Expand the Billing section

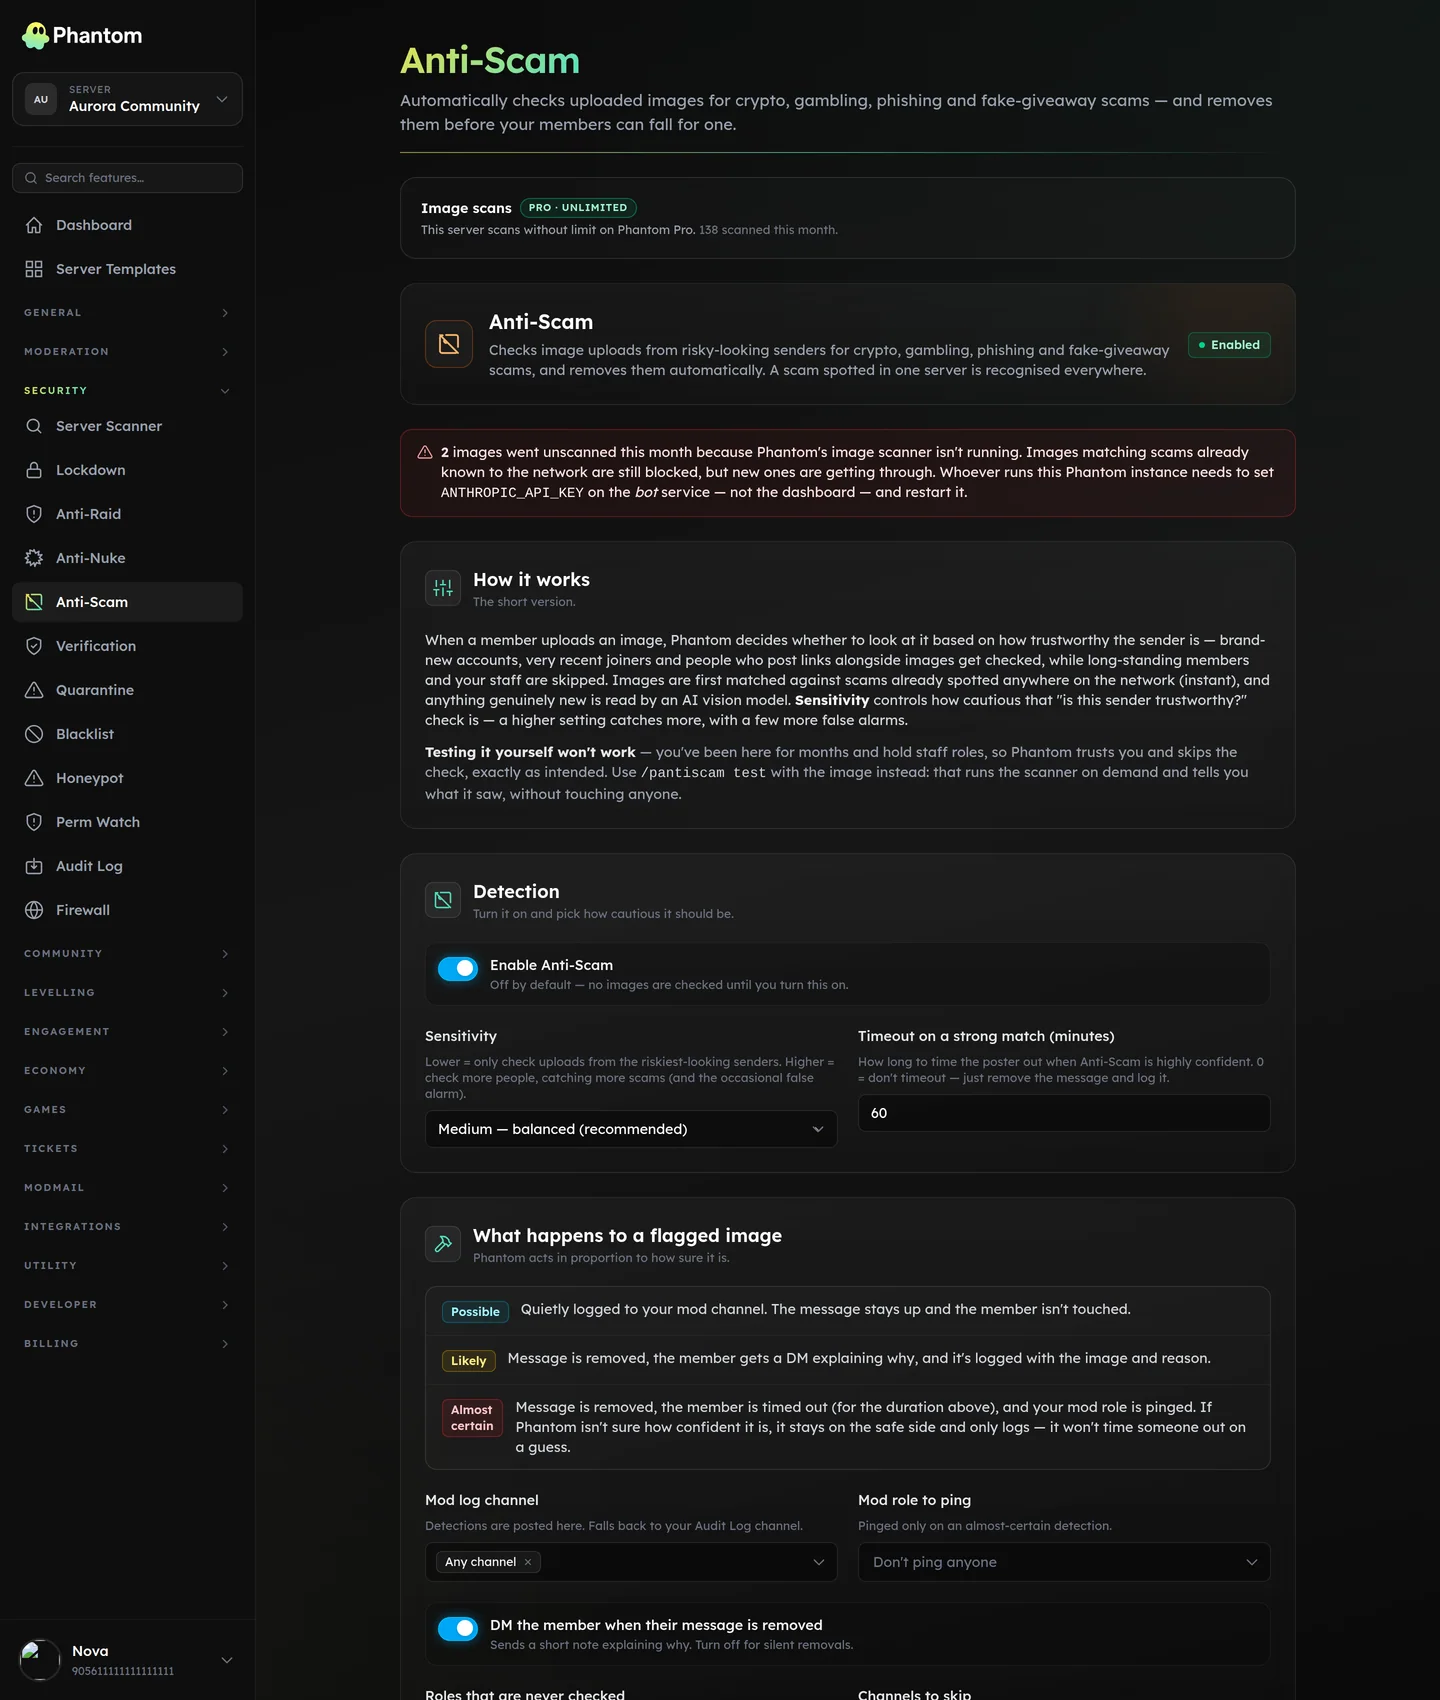[x=127, y=1344]
